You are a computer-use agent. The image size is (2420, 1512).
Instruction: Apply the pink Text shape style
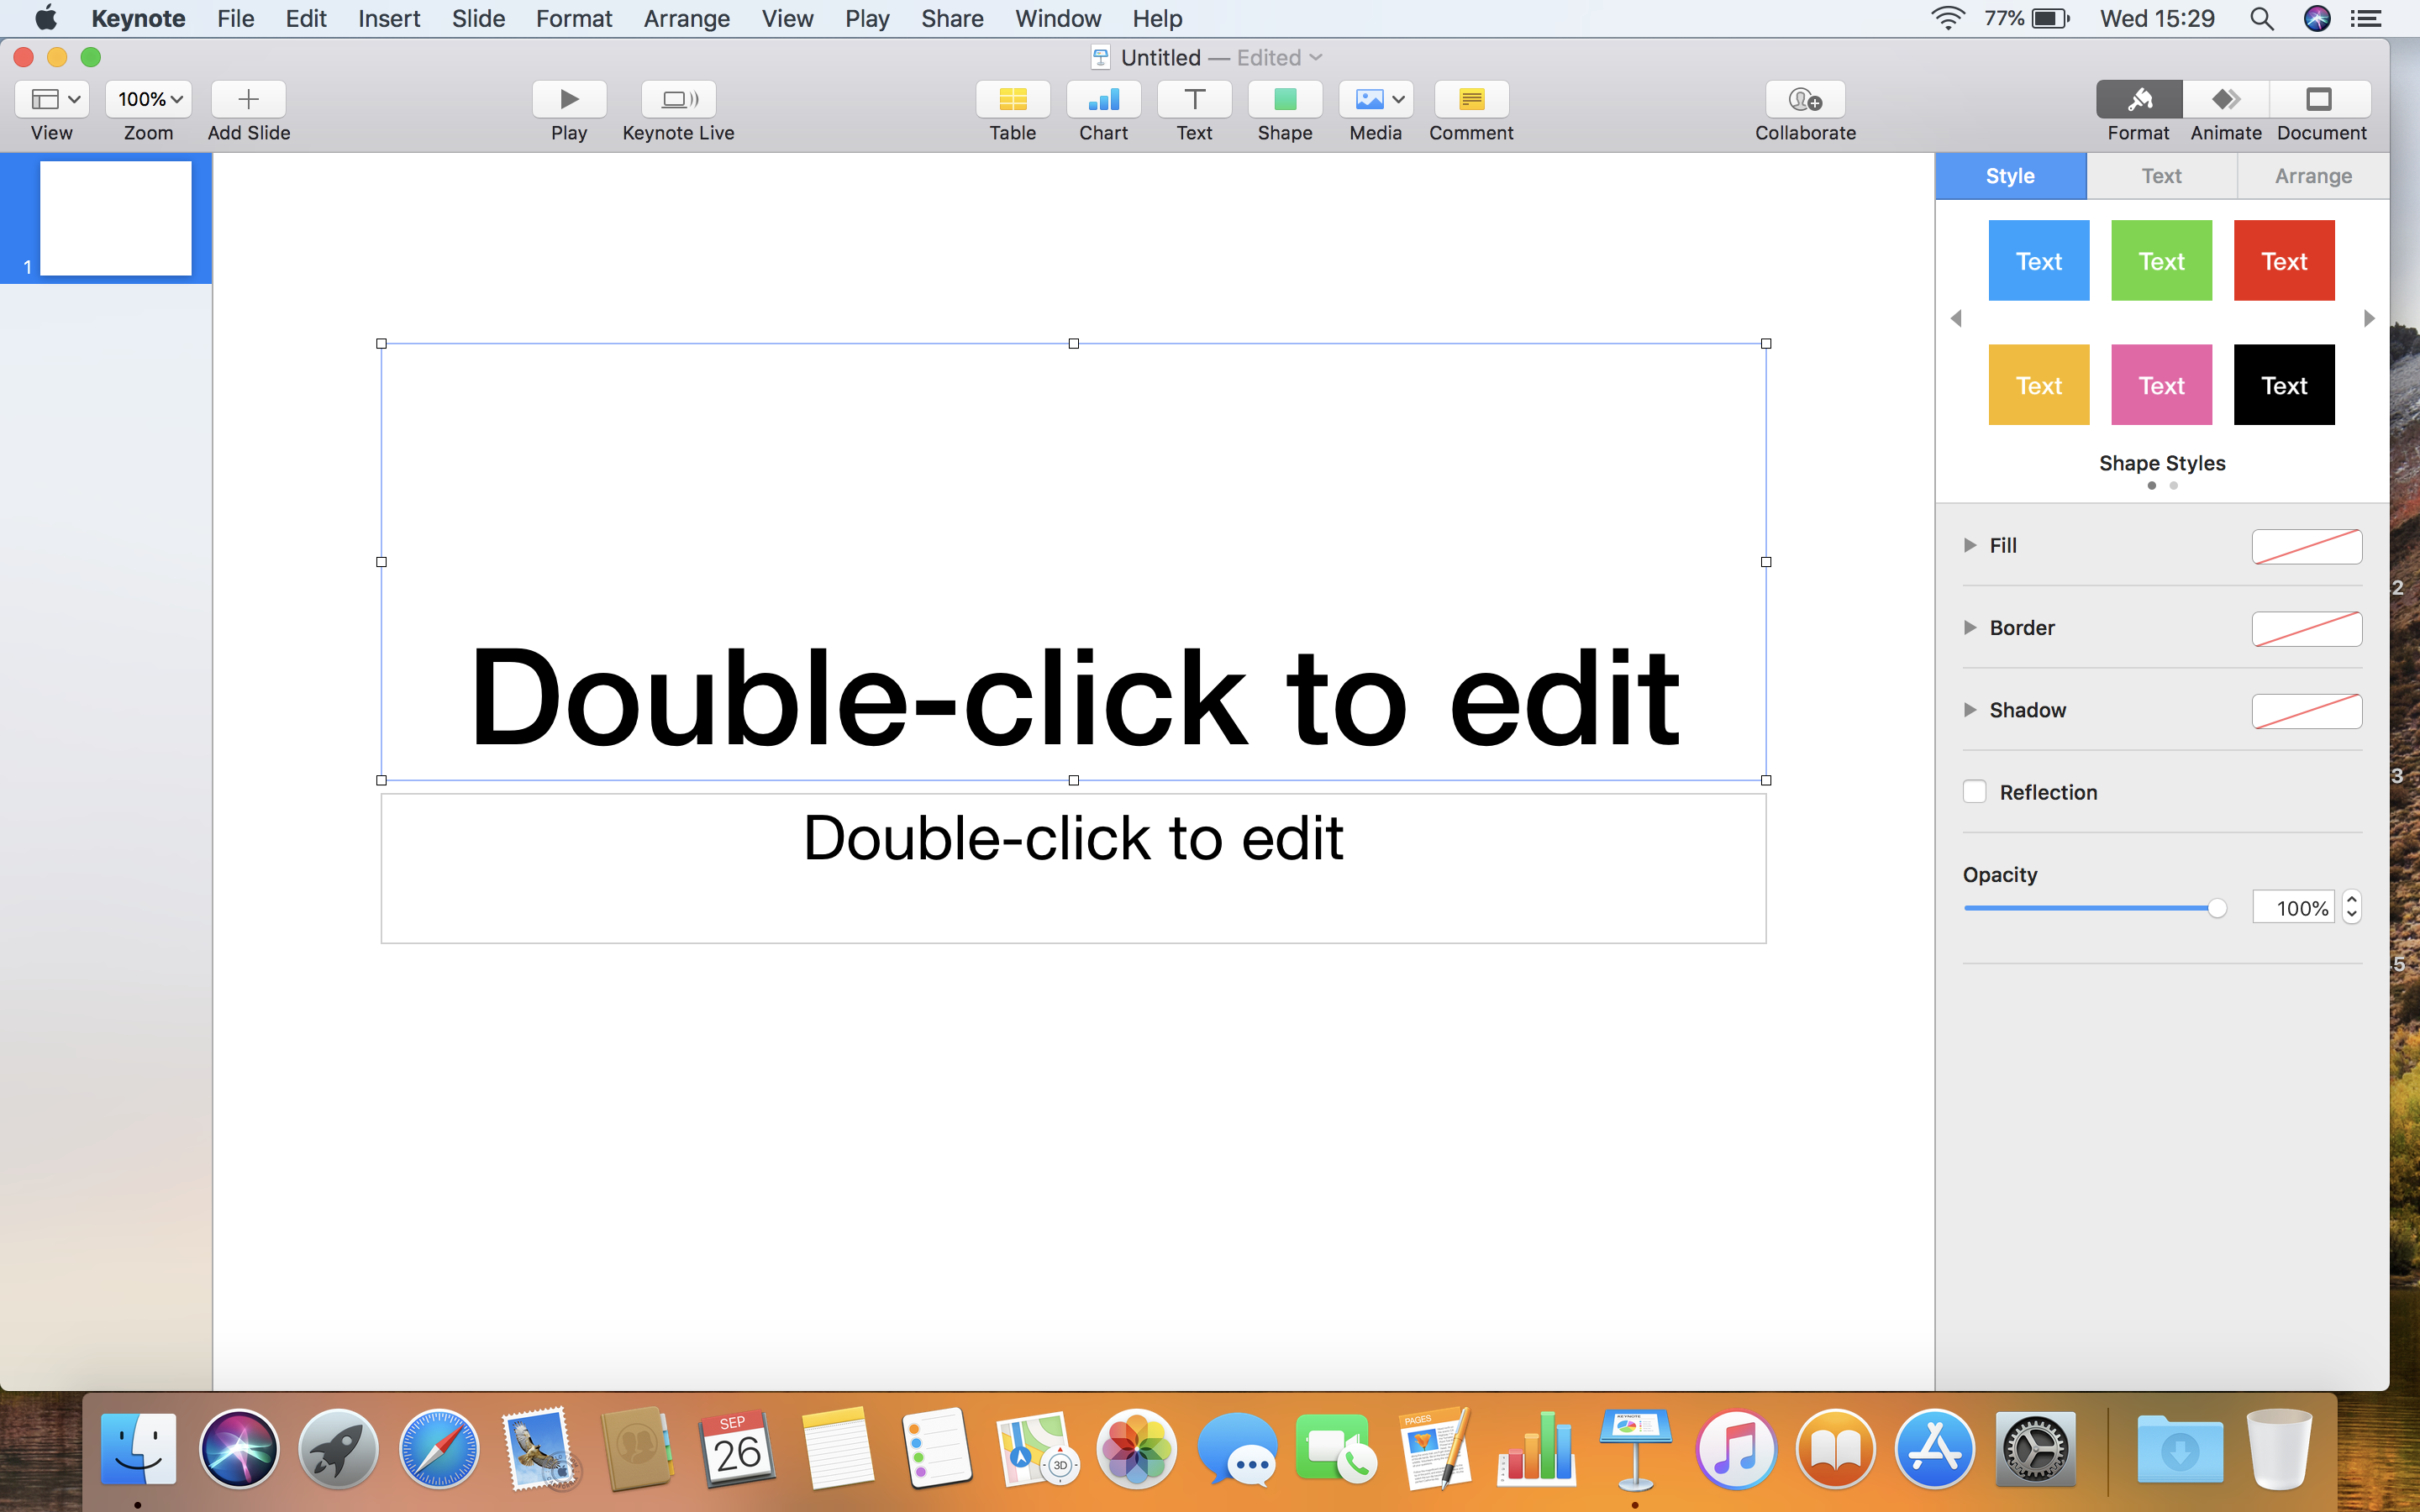[2161, 385]
